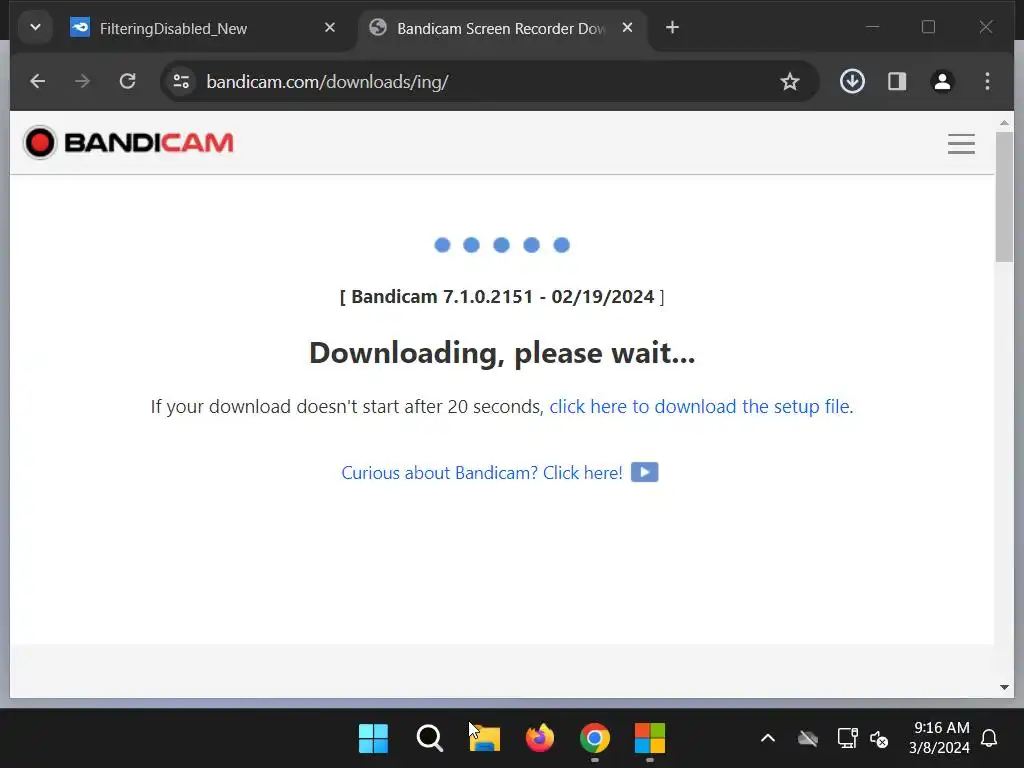Viewport: 1024px width, 768px height.
Task: Close the Bandicam Screen Recorder tab
Action: tap(627, 27)
